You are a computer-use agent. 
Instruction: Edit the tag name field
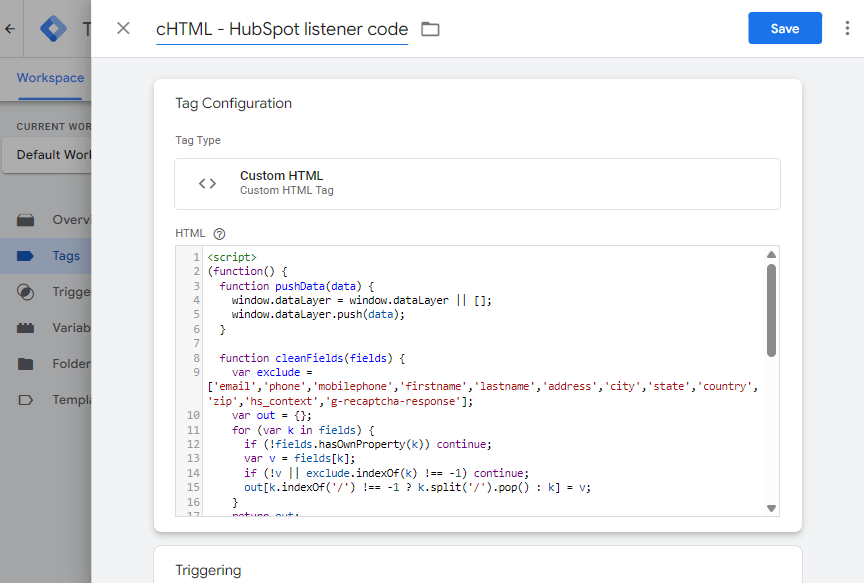click(281, 29)
